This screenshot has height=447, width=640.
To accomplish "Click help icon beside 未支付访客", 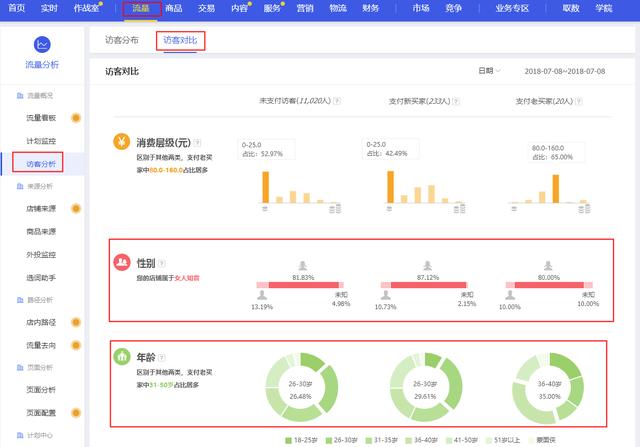I will tap(337, 101).
